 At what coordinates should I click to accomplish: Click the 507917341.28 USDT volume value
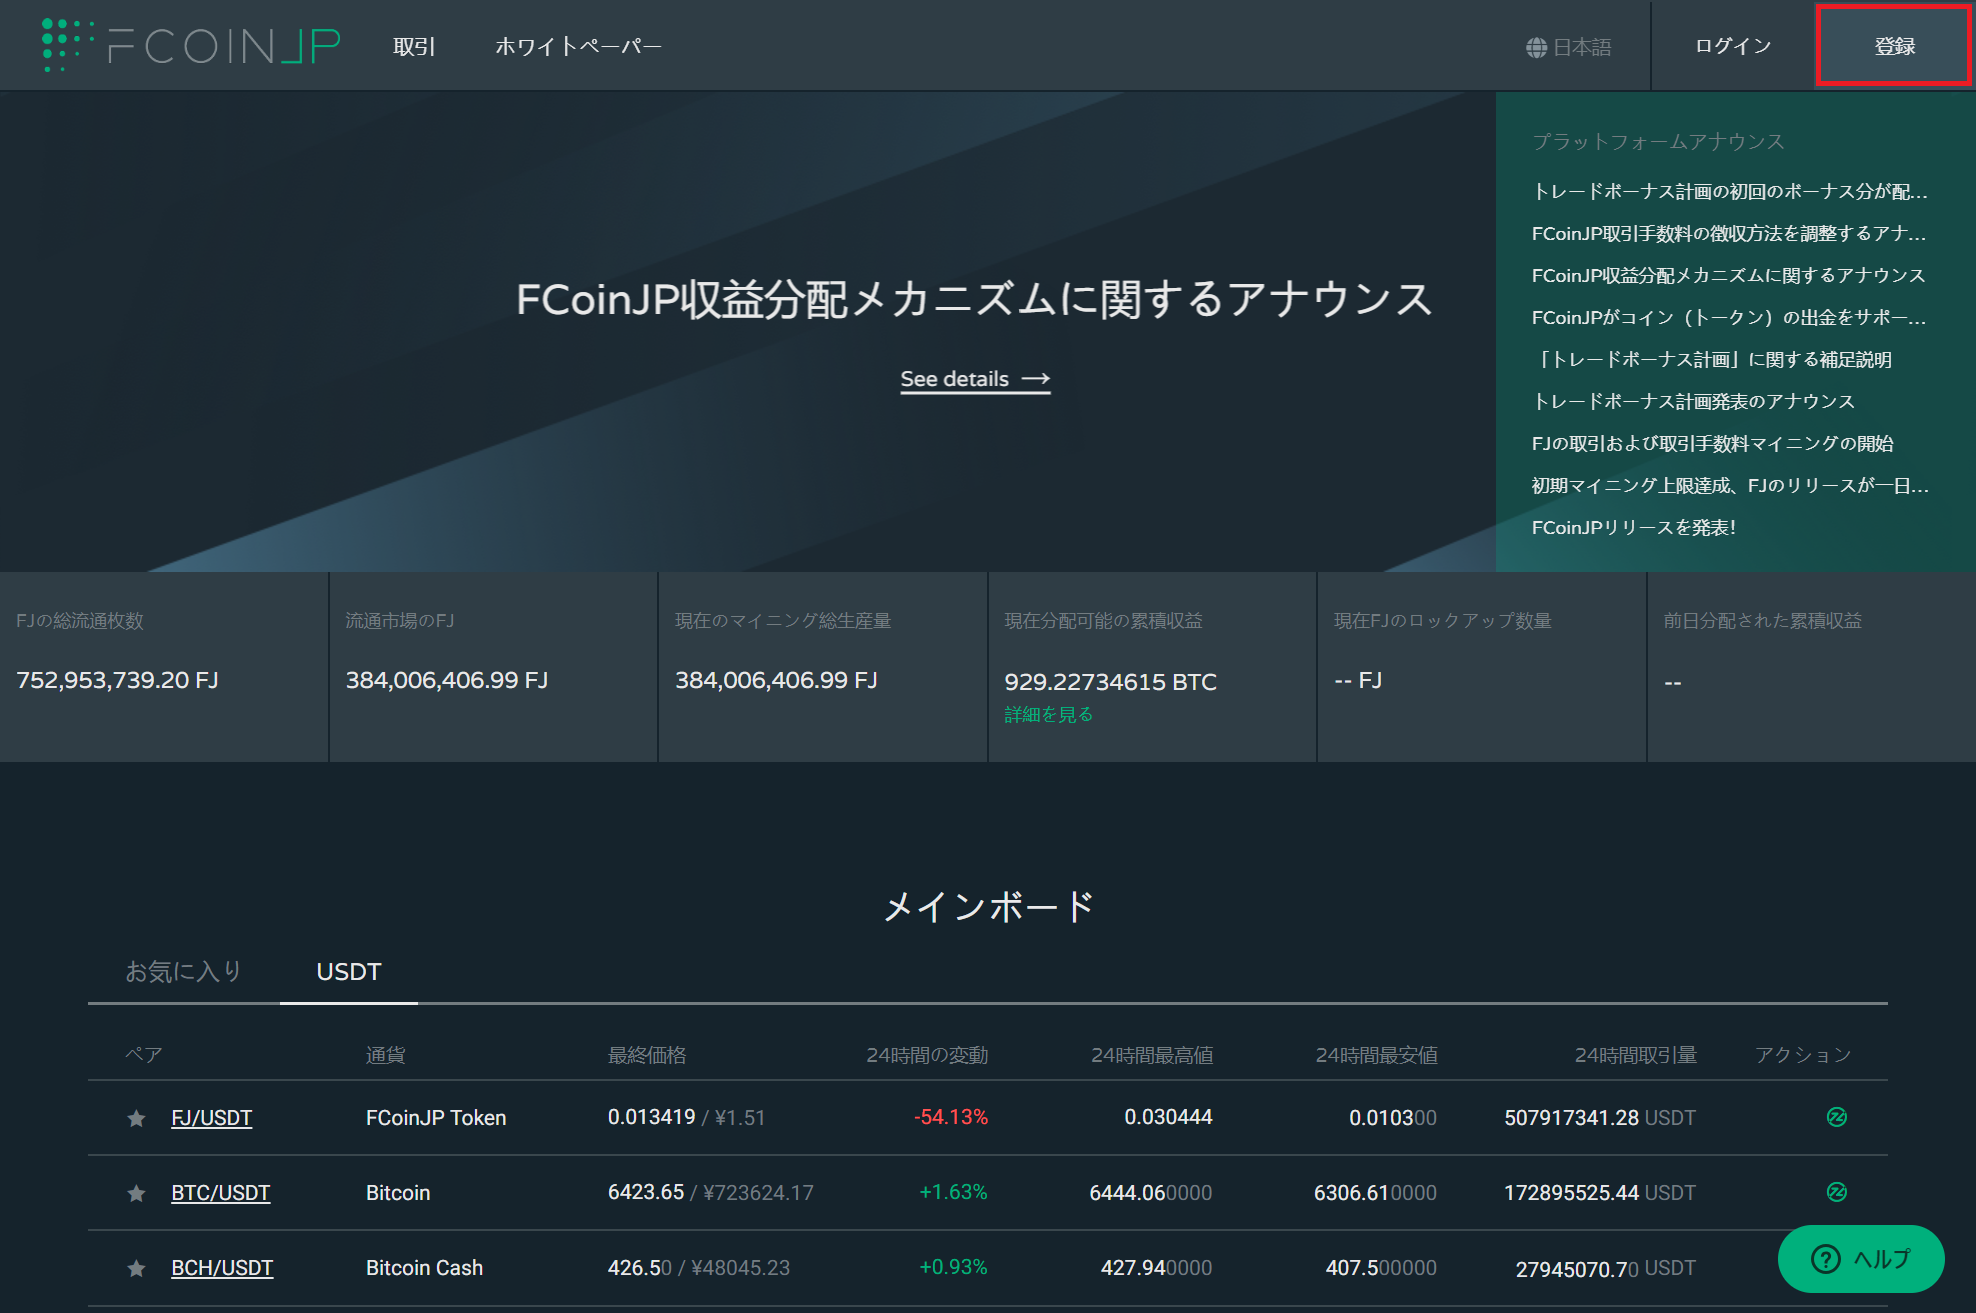(1600, 1118)
